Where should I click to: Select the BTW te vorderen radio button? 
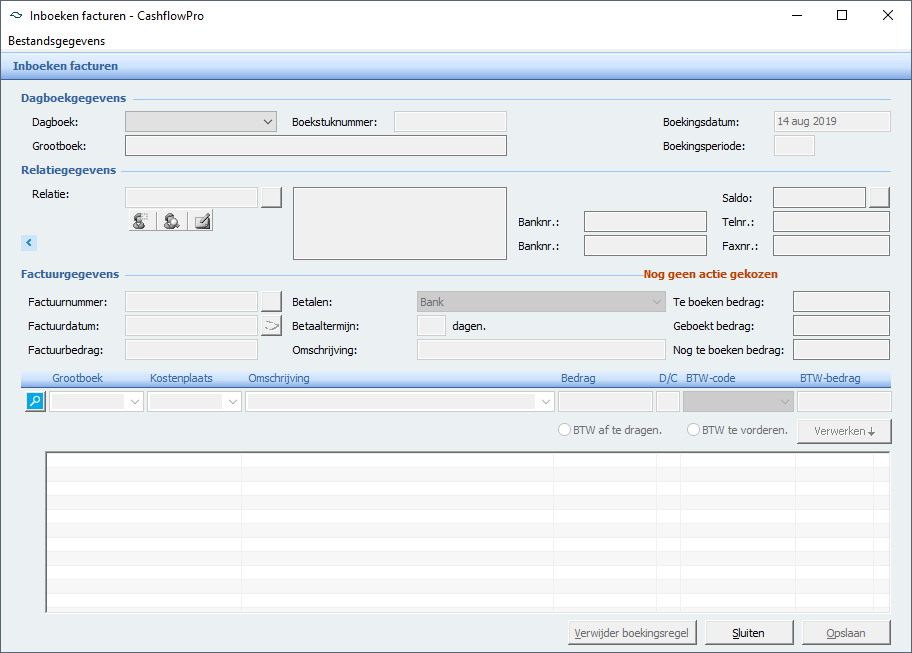[693, 430]
